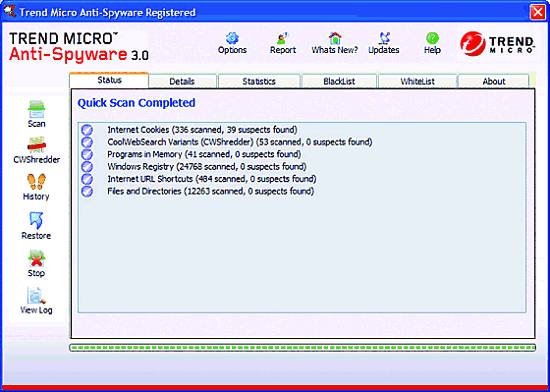Click the green scan progress bar

[302, 348]
